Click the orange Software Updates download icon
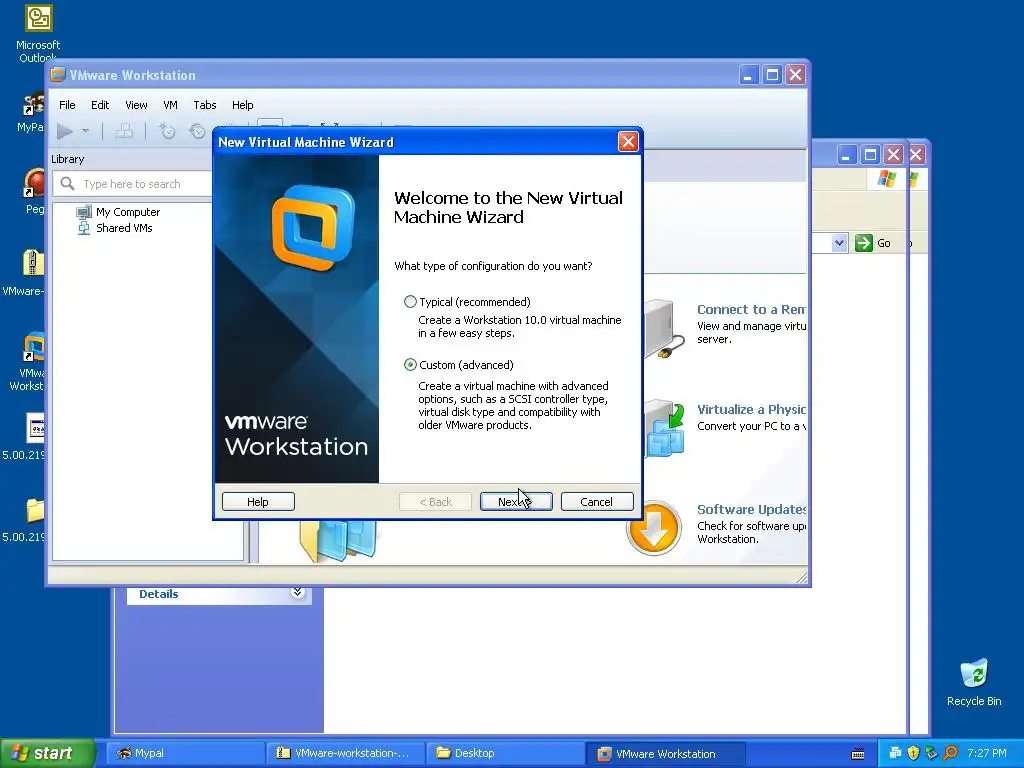This screenshot has width=1024, height=768. pyautogui.click(x=654, y=528)
